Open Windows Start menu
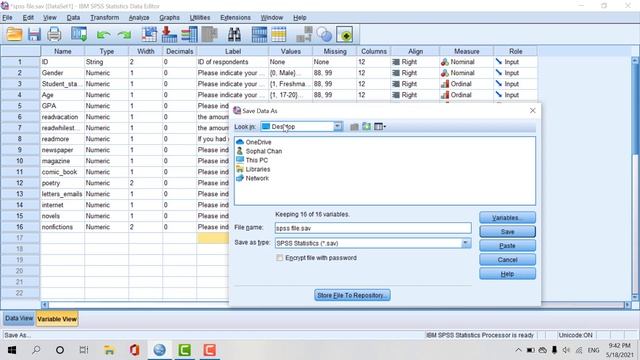This screenshot has width=640, height=360. [x=12, y=350]
